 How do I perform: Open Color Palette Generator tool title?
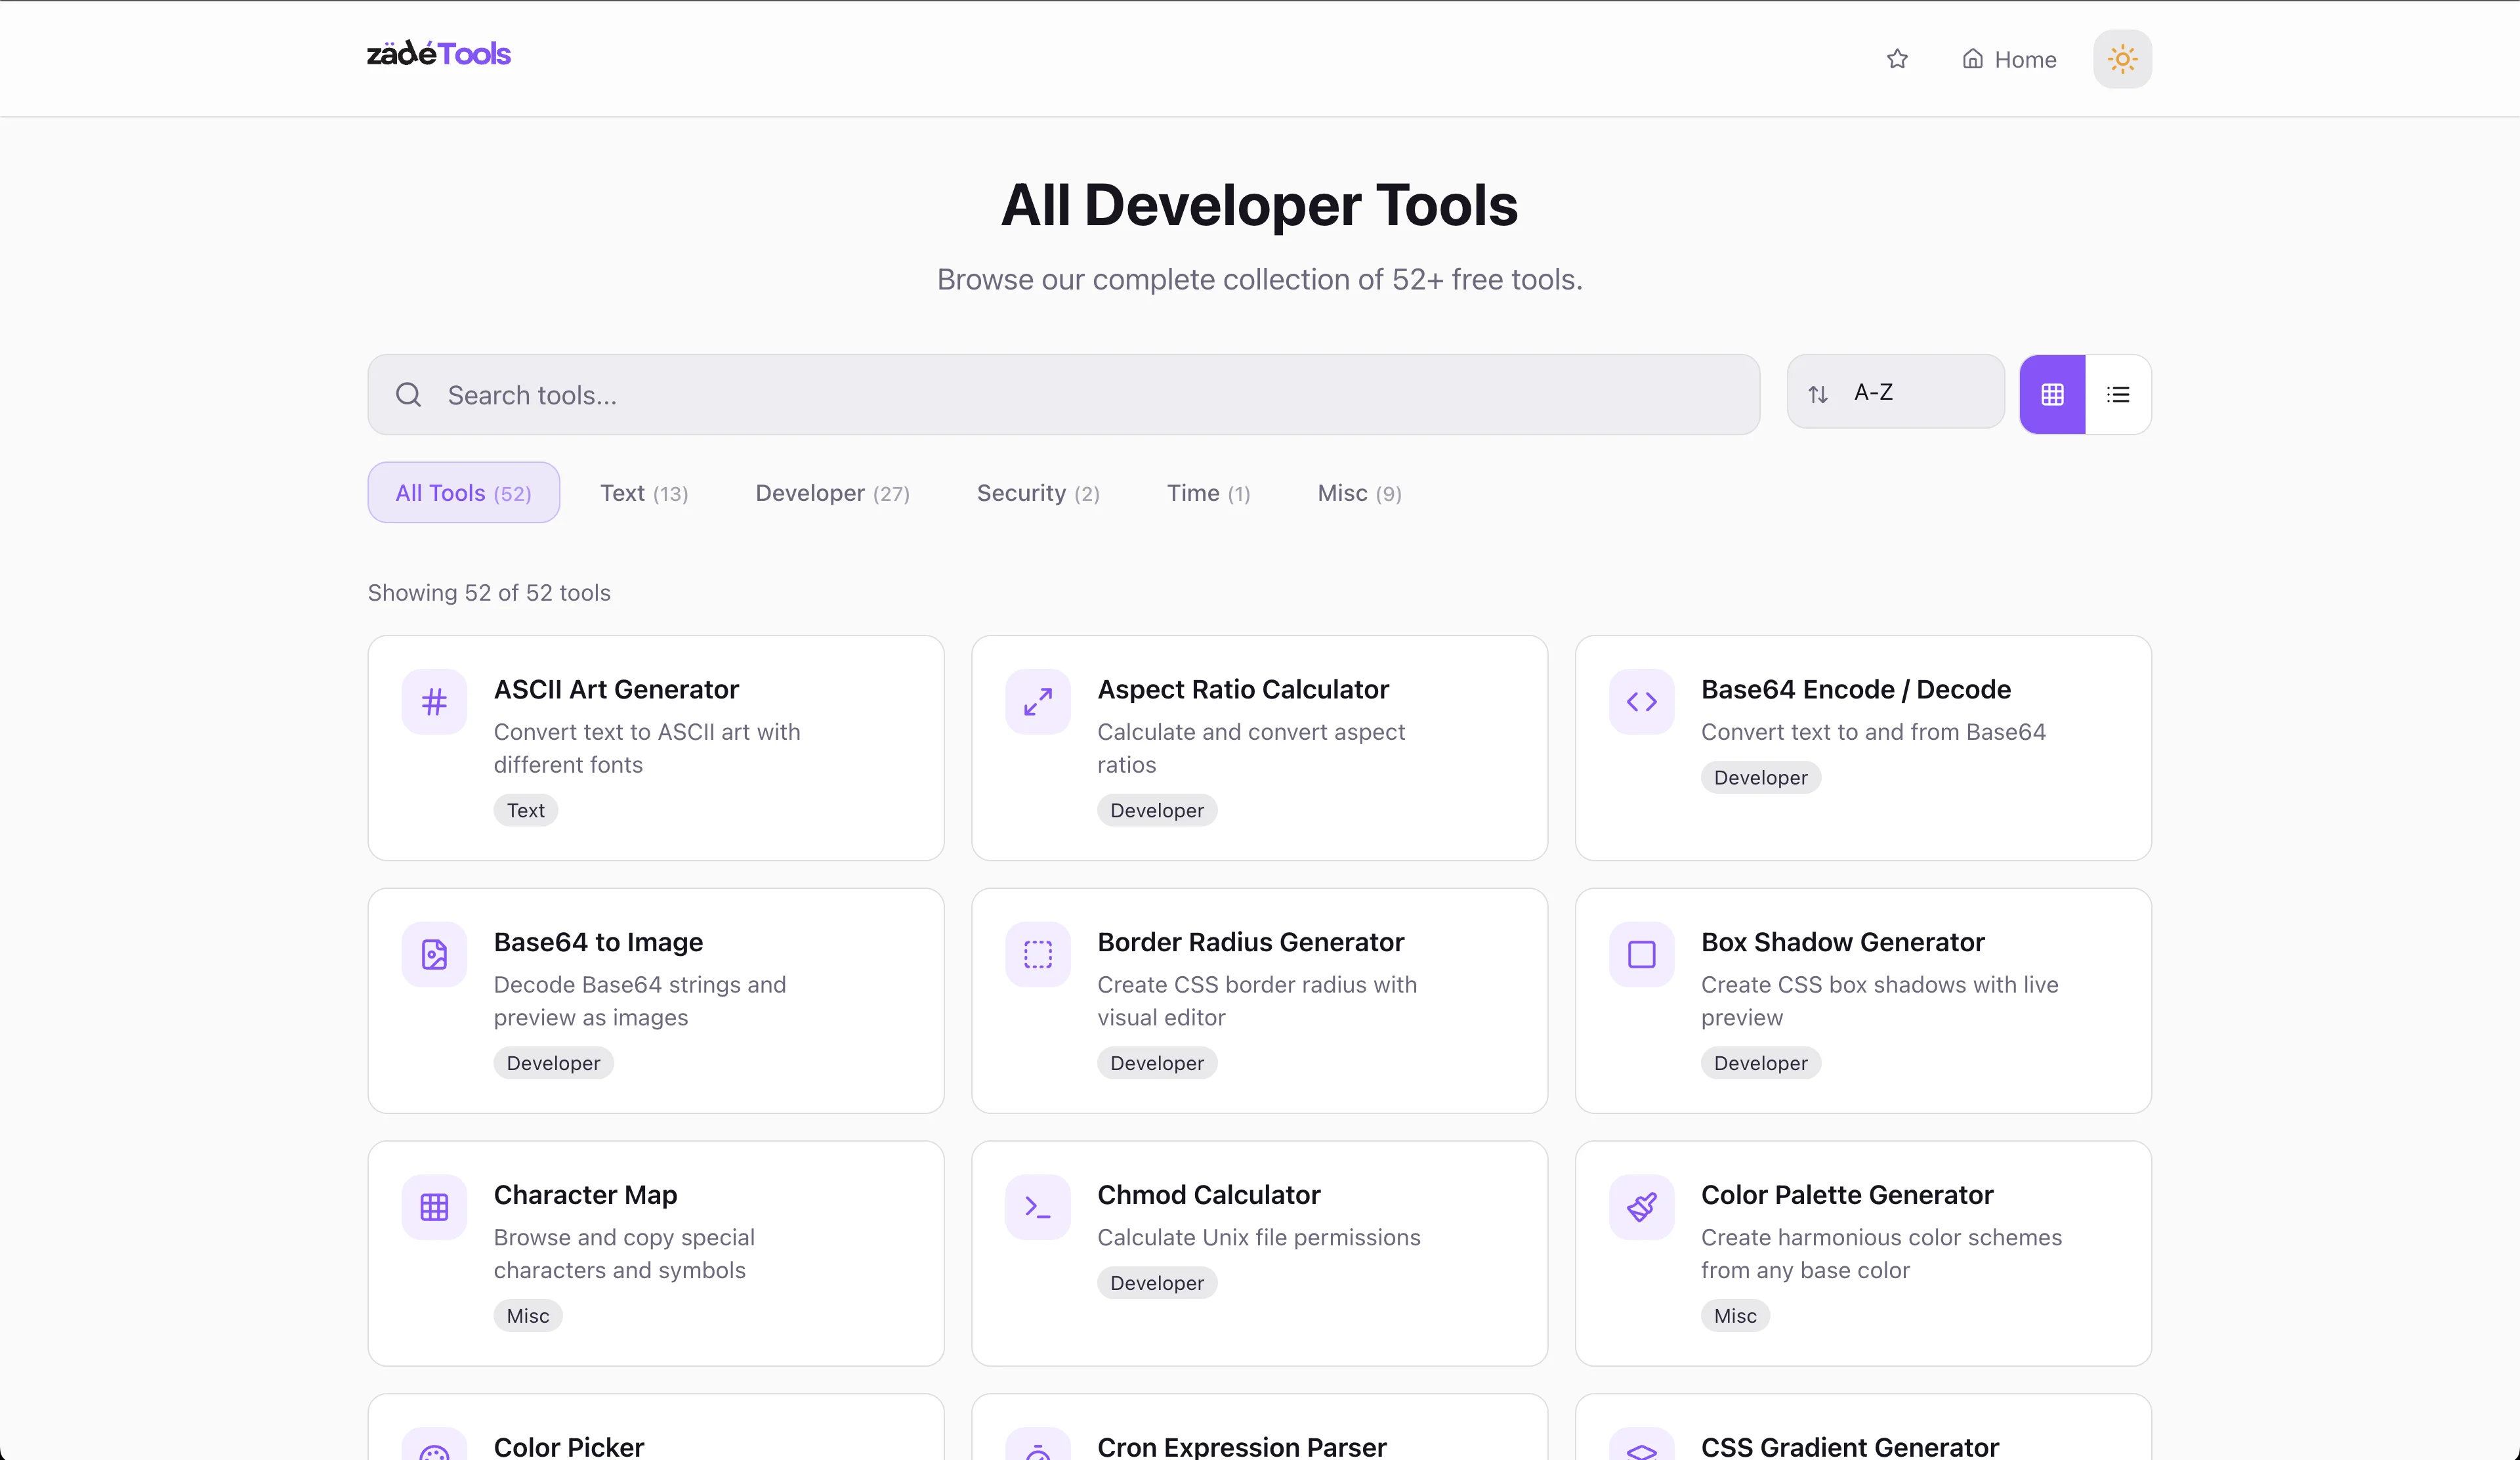(1847, 1195)
